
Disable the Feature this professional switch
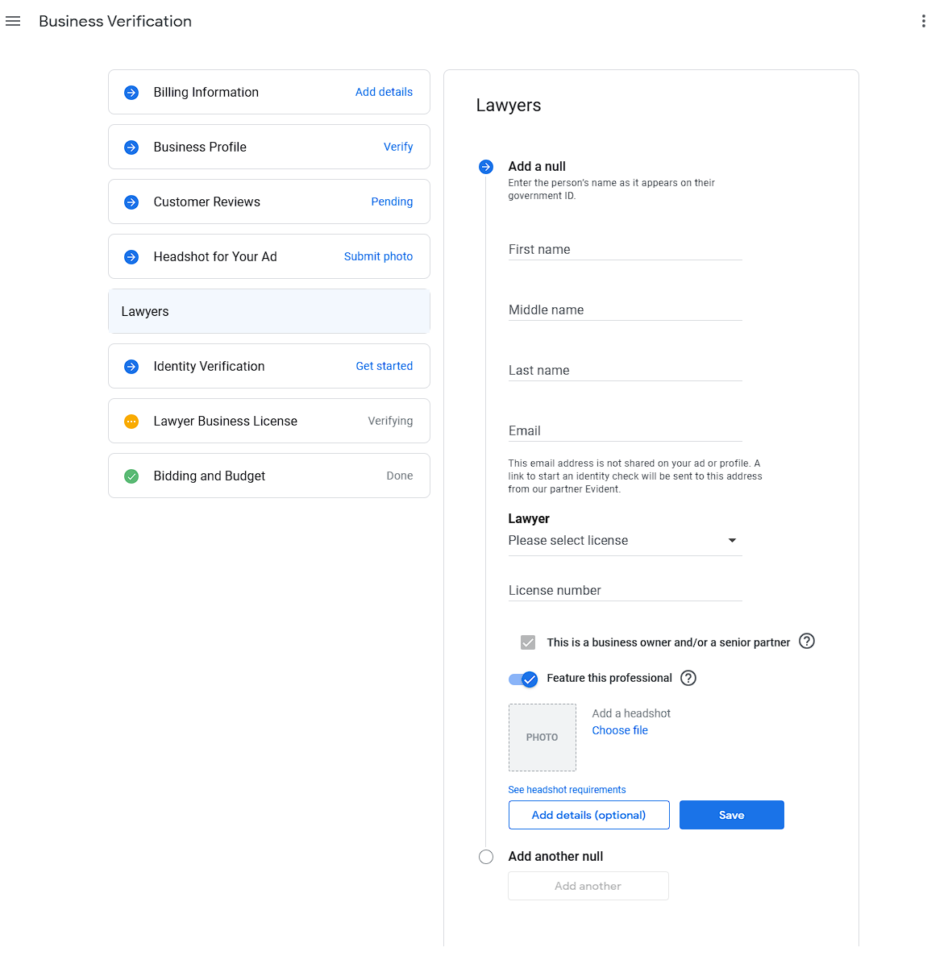(524, 679)
